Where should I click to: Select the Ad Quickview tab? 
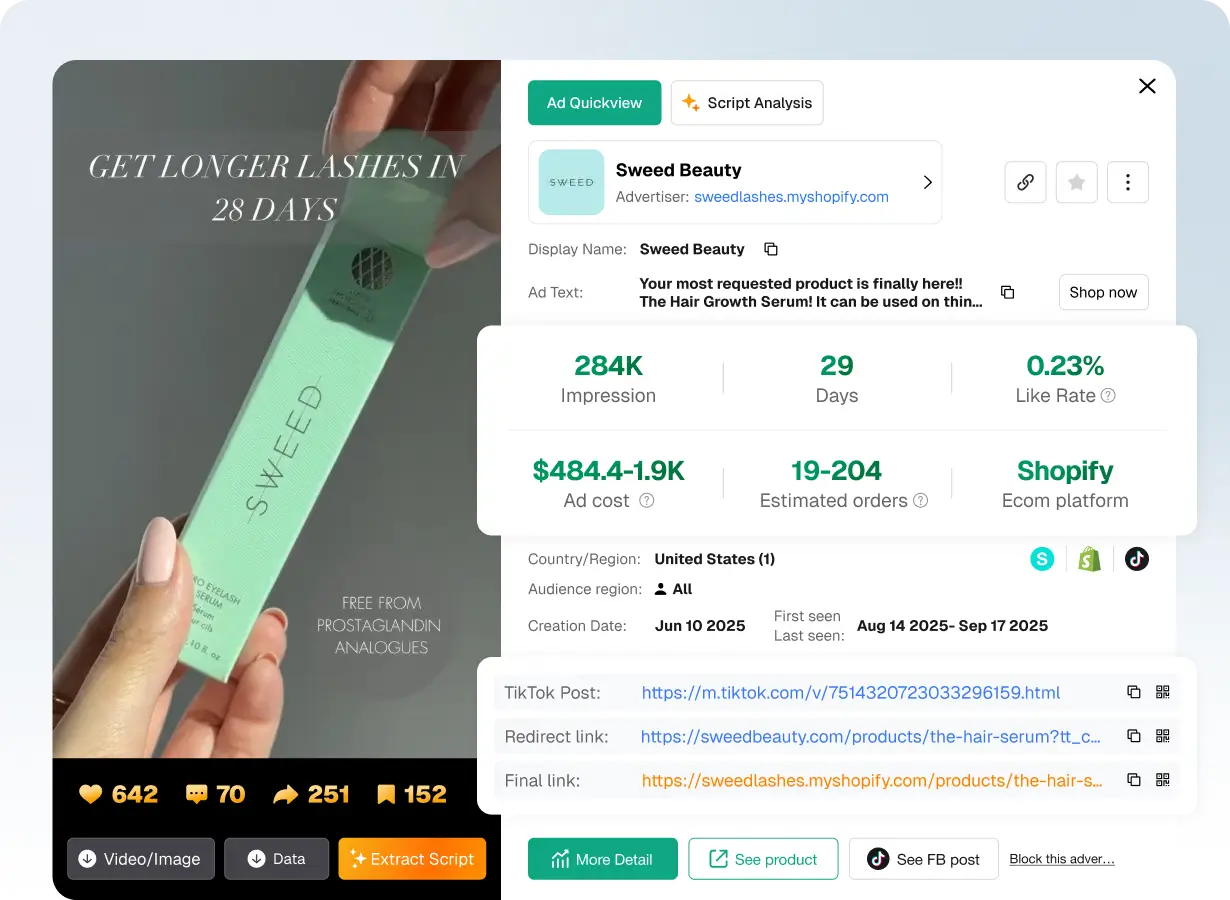coord(594,102)
